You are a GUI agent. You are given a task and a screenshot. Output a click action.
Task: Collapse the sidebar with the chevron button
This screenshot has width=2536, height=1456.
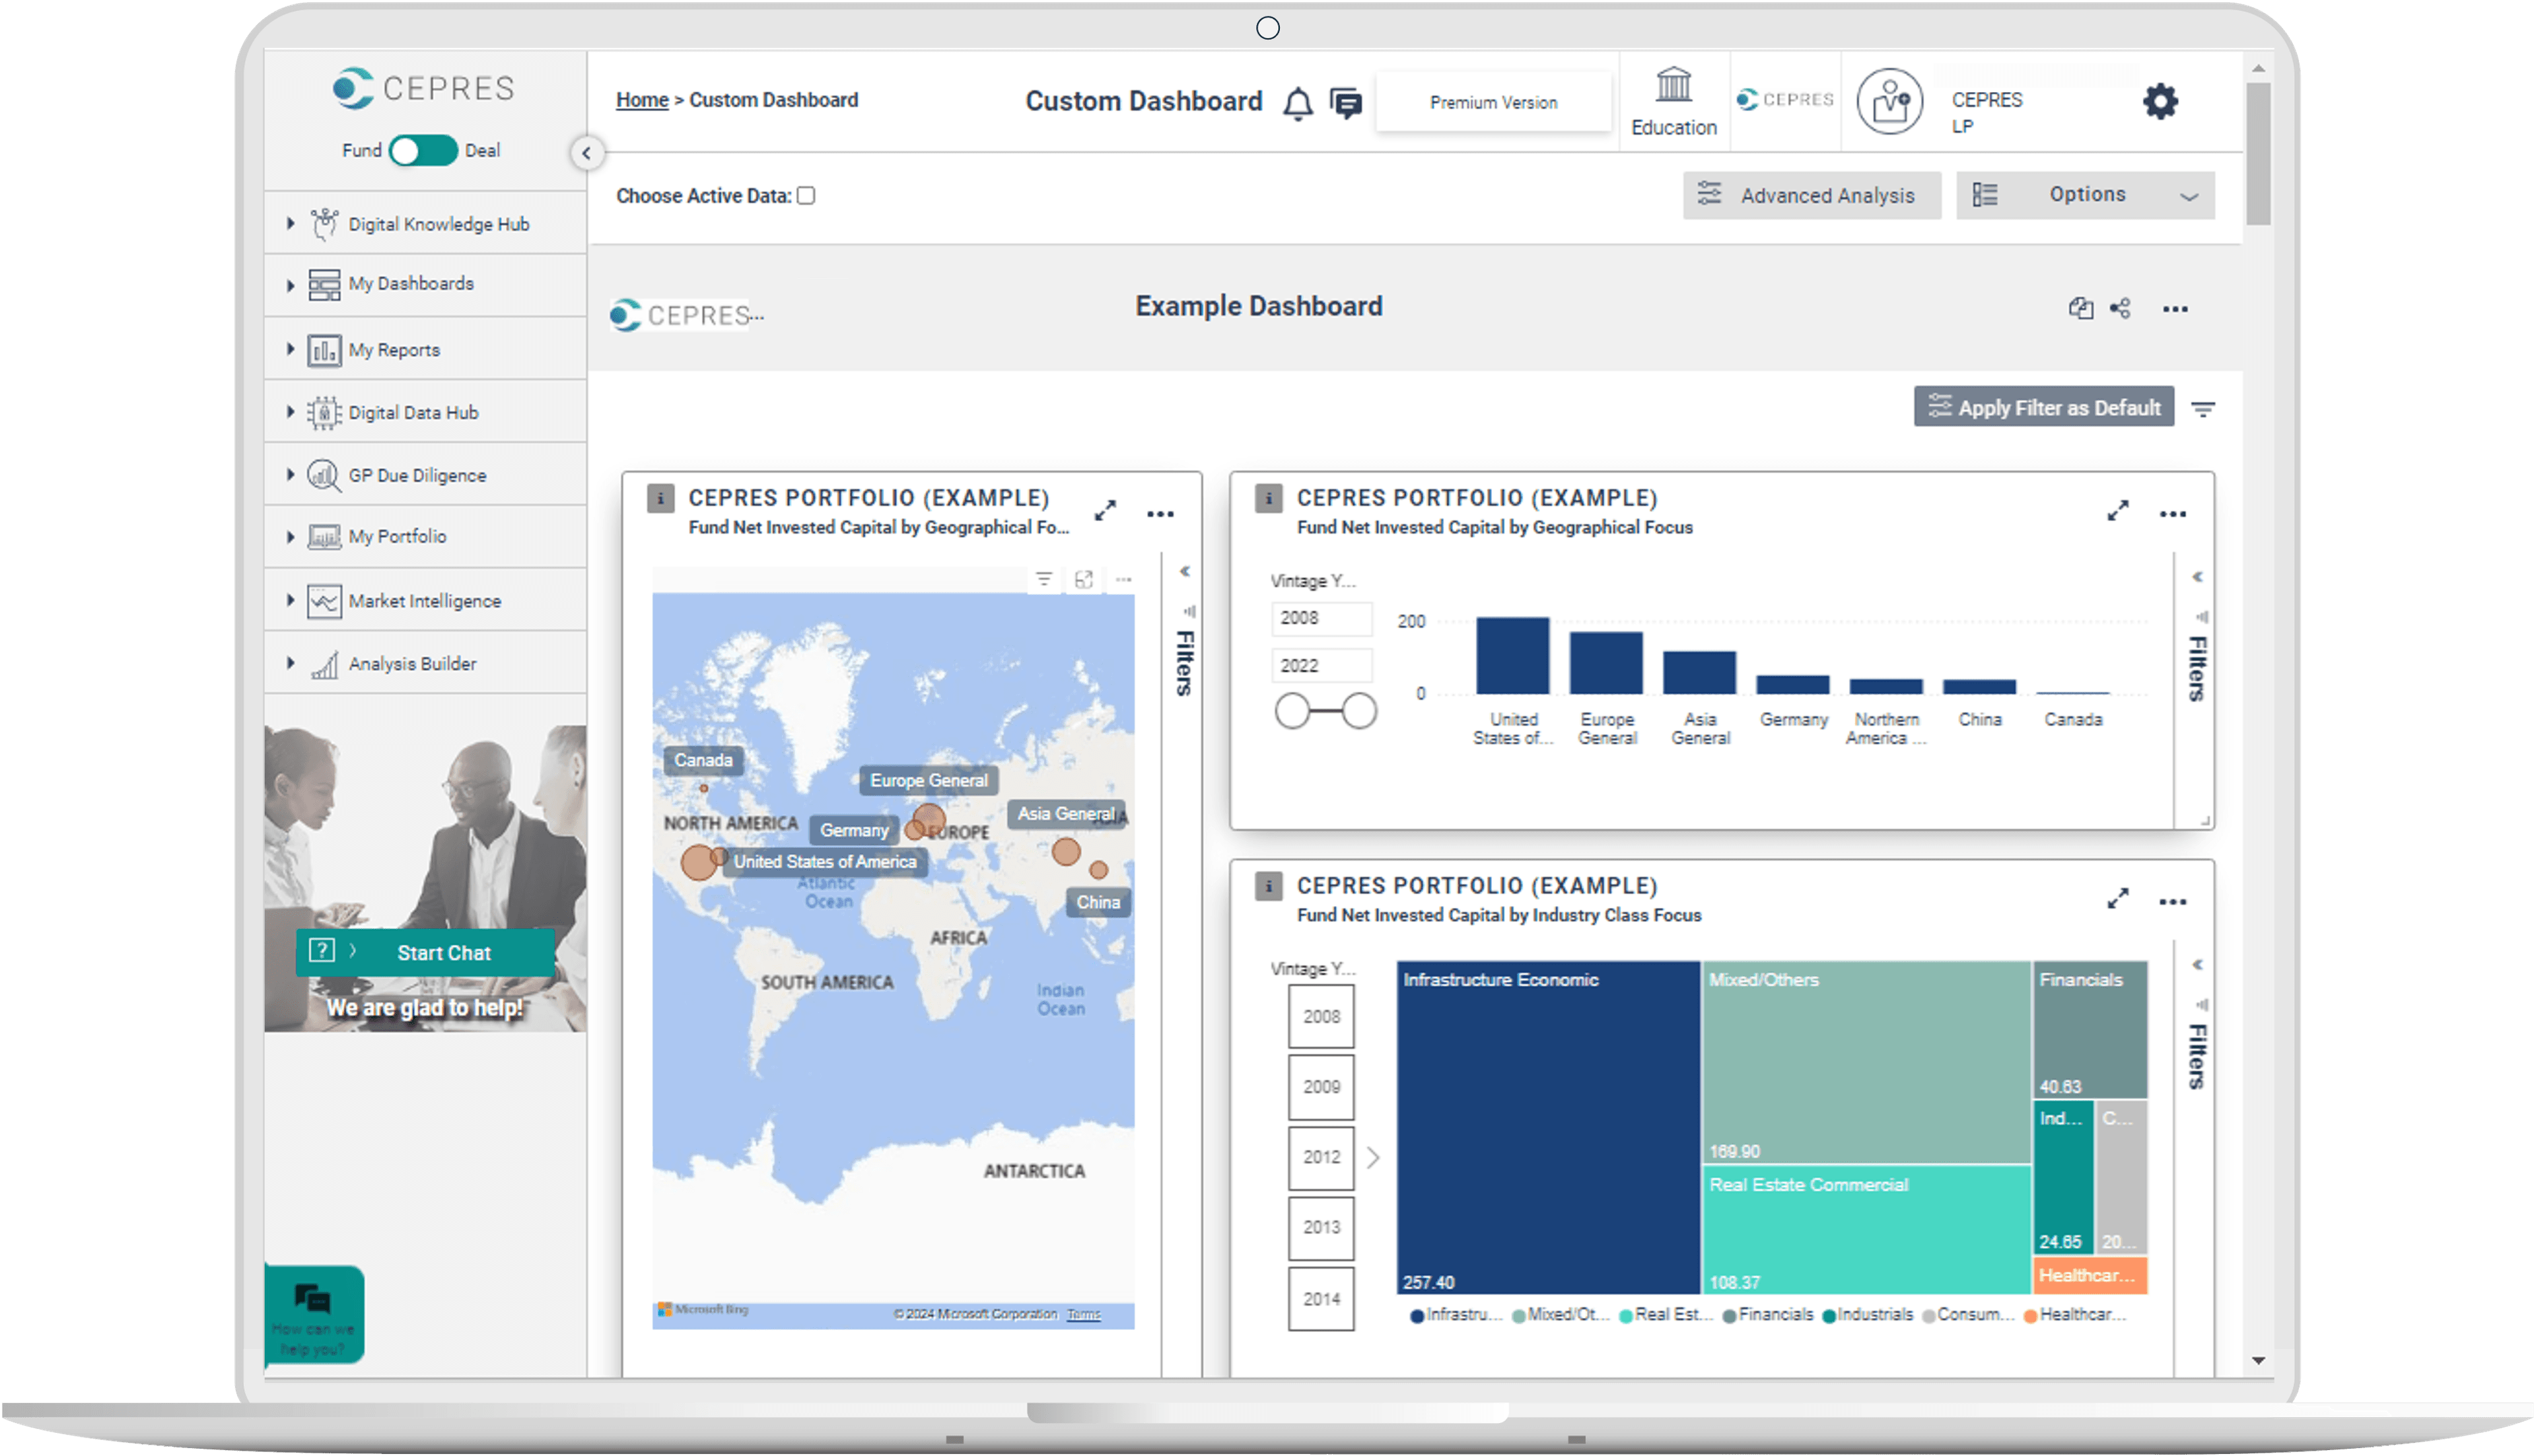click(x=586, y=153)
